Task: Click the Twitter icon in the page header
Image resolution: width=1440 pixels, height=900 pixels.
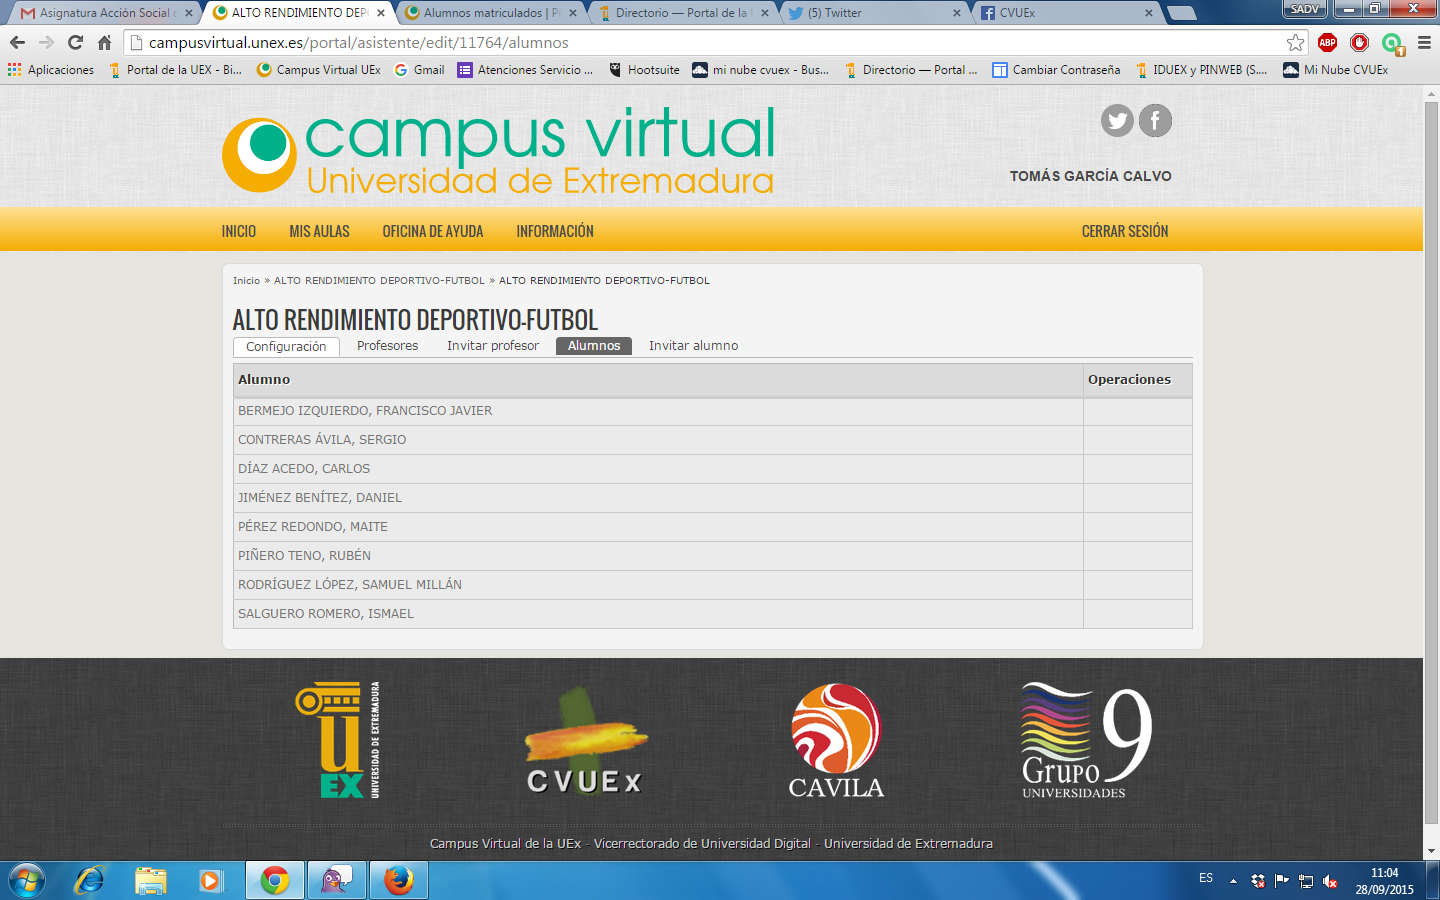Action: [x=1117, y=121]
